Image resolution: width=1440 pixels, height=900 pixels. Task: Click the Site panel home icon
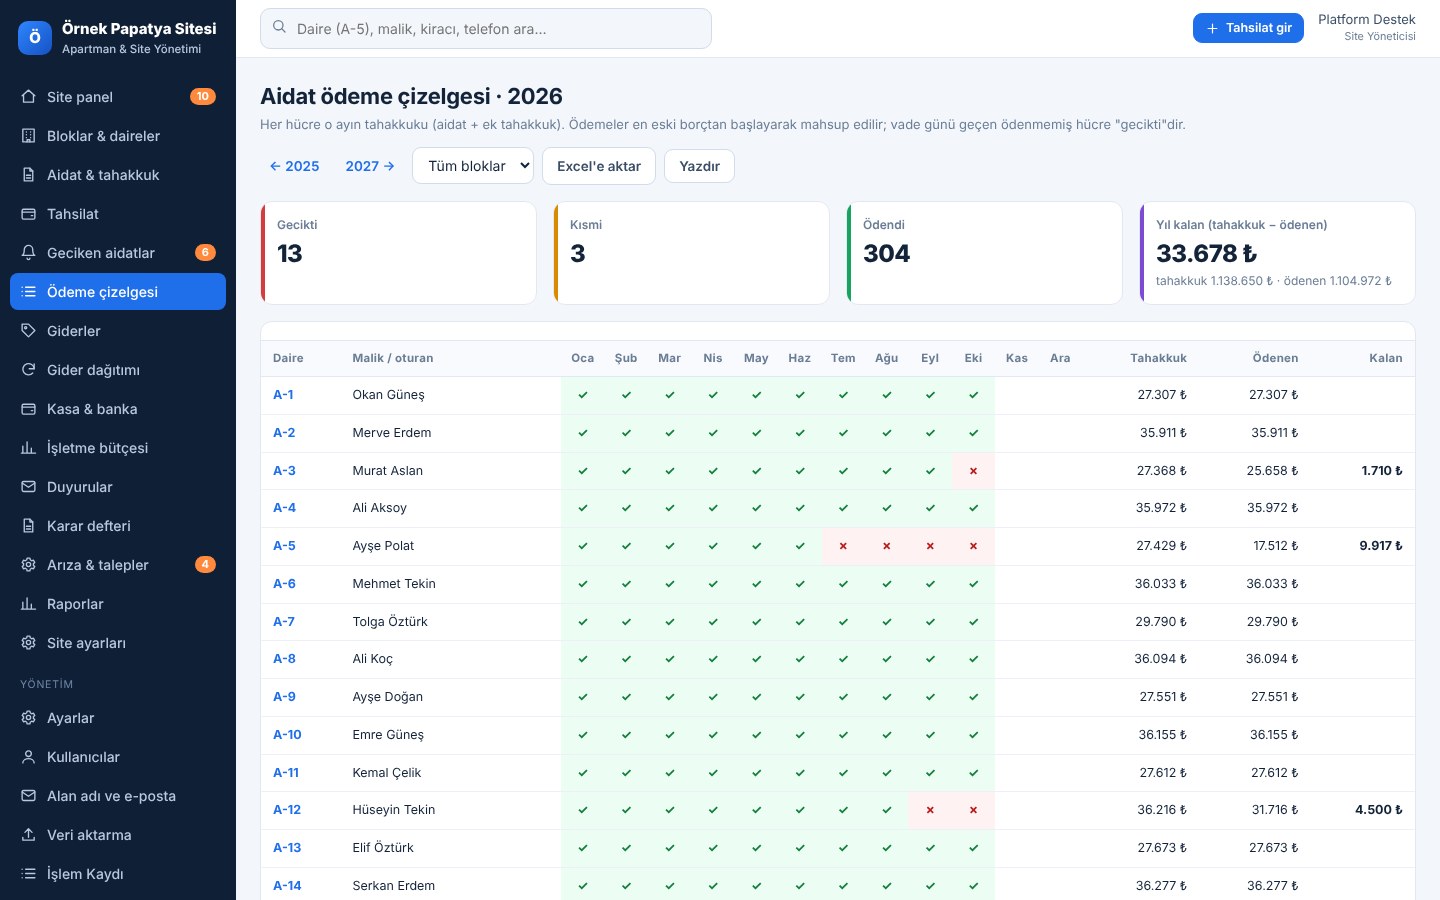[28, 97]
